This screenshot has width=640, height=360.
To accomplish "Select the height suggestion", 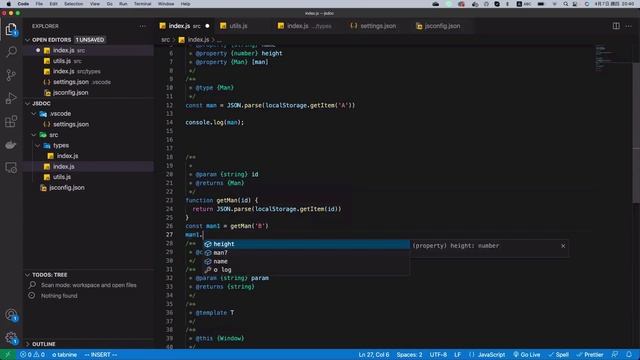I will point(306,244).
